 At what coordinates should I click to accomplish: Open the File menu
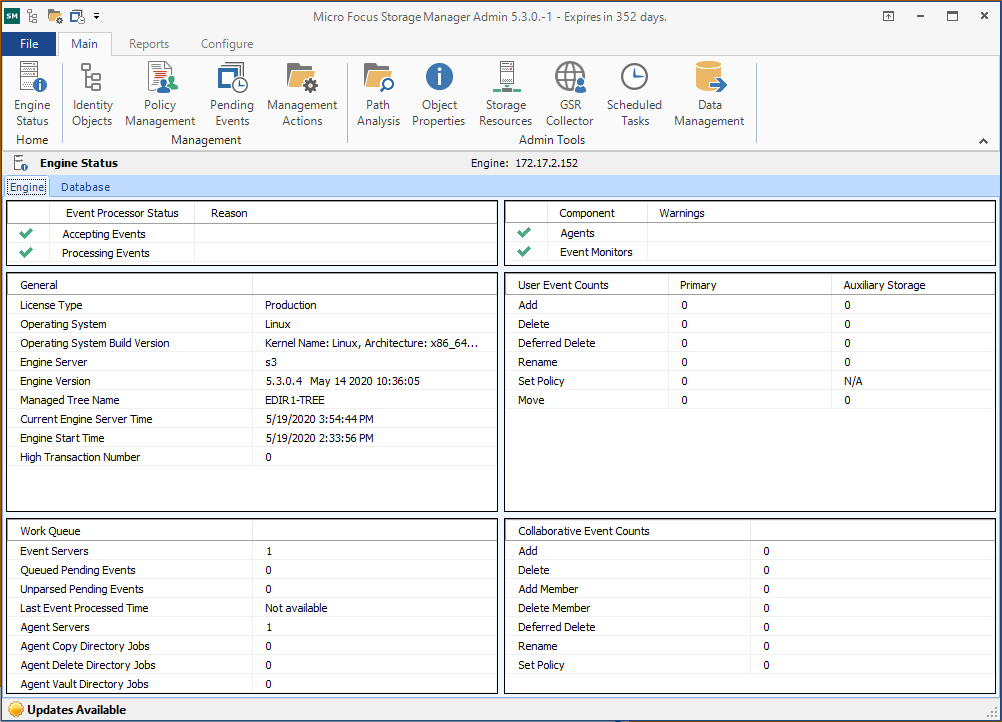coord(29,44)
